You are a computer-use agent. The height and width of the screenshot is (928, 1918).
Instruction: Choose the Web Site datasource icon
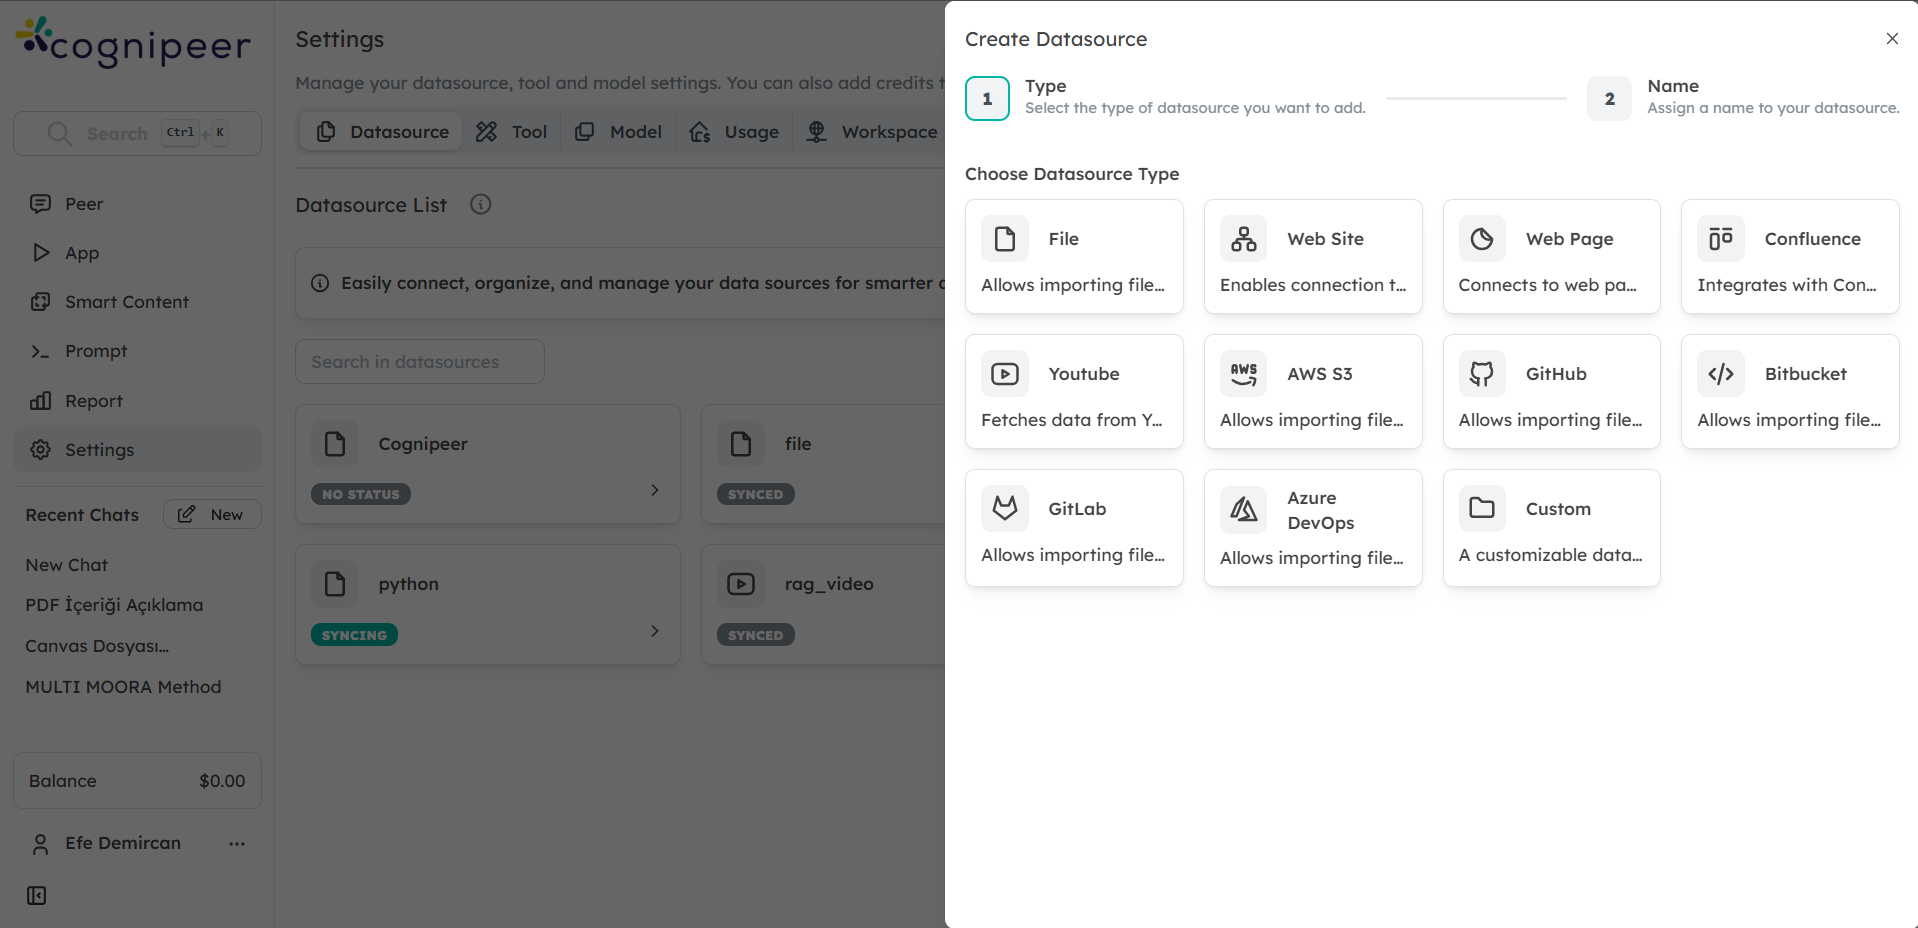click(x=1243, y=239)
